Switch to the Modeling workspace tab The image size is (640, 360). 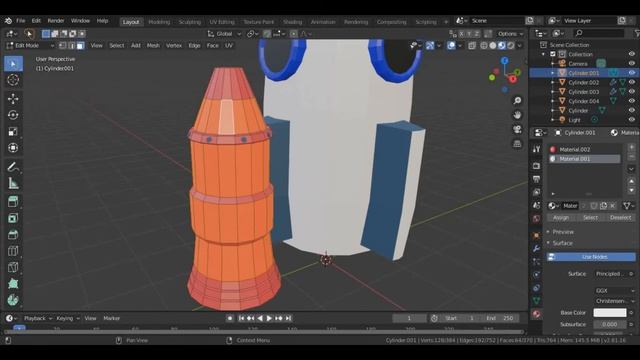tap(159, 22)
